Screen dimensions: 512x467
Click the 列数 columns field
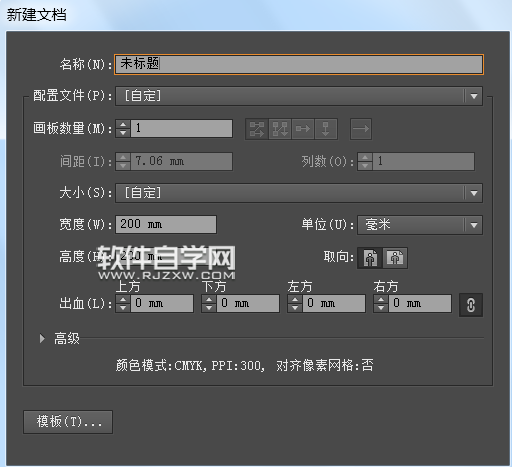(423, 161)
